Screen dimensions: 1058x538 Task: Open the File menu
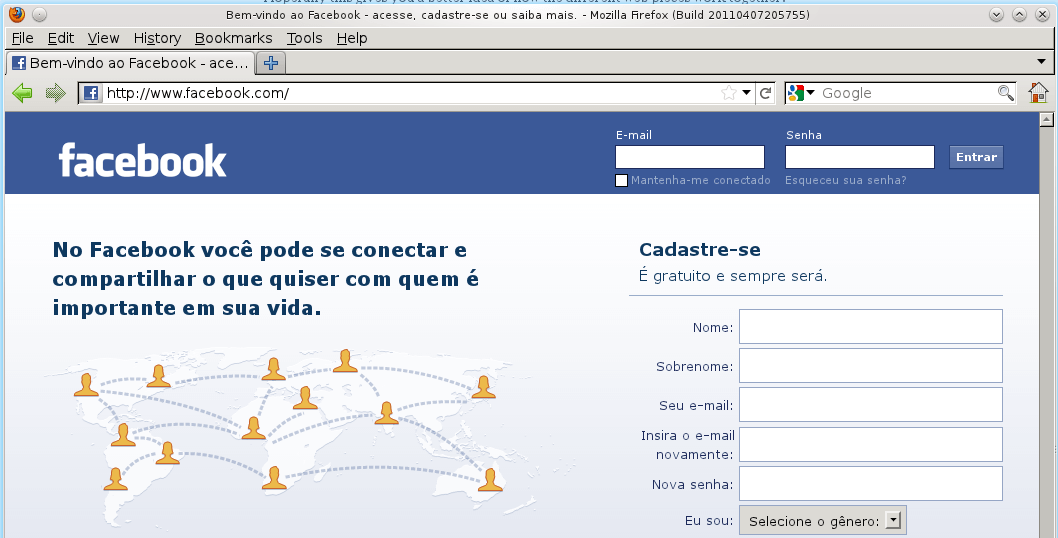[23, 38]
